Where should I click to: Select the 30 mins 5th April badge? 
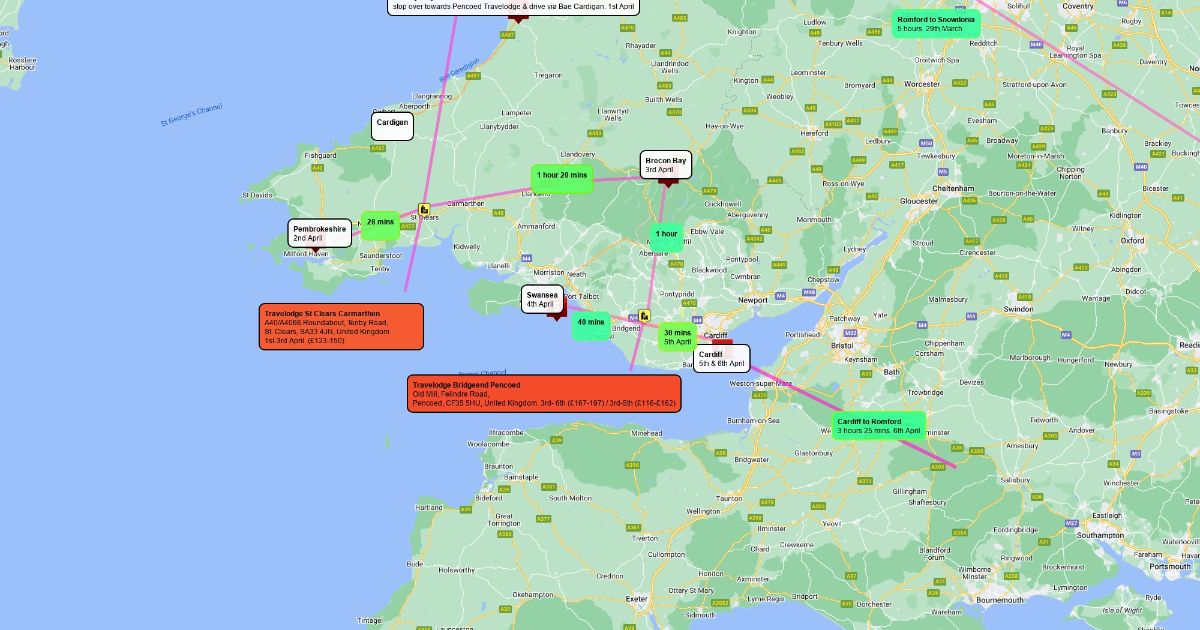click(x=677, y=337)
